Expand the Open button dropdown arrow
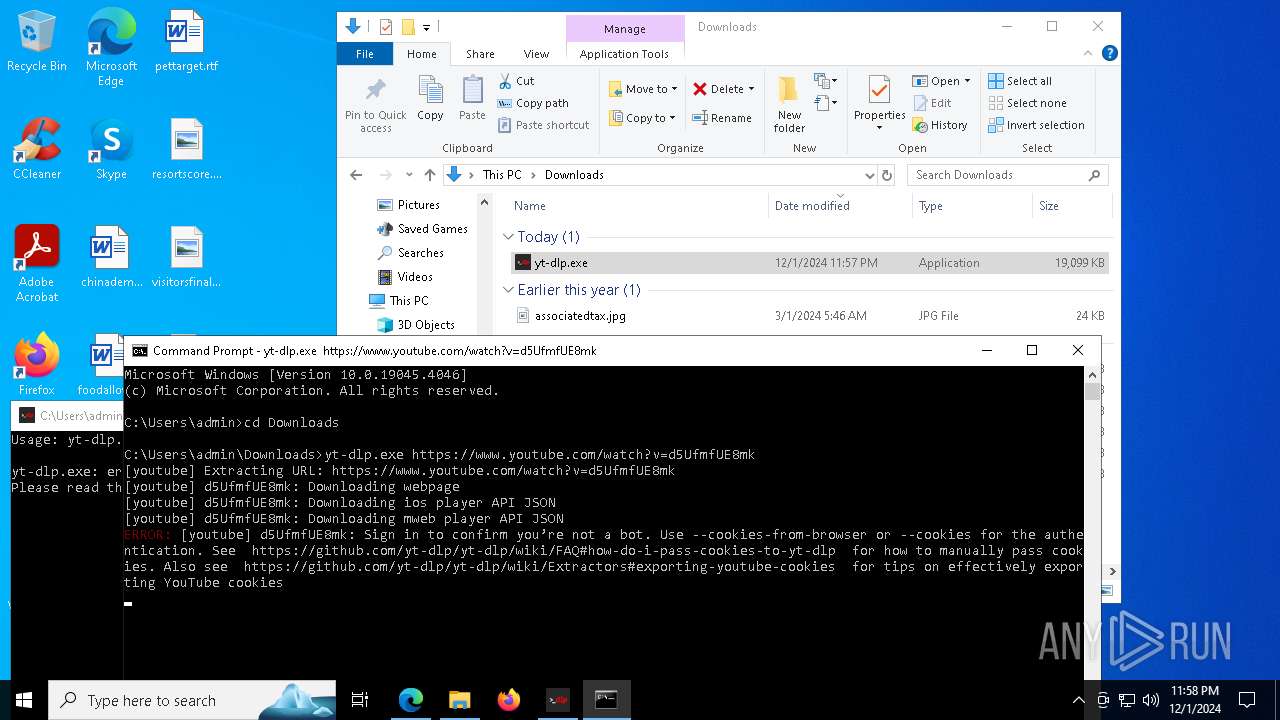Viewport: 1280px width, 720px height. [x=967, y=81]
